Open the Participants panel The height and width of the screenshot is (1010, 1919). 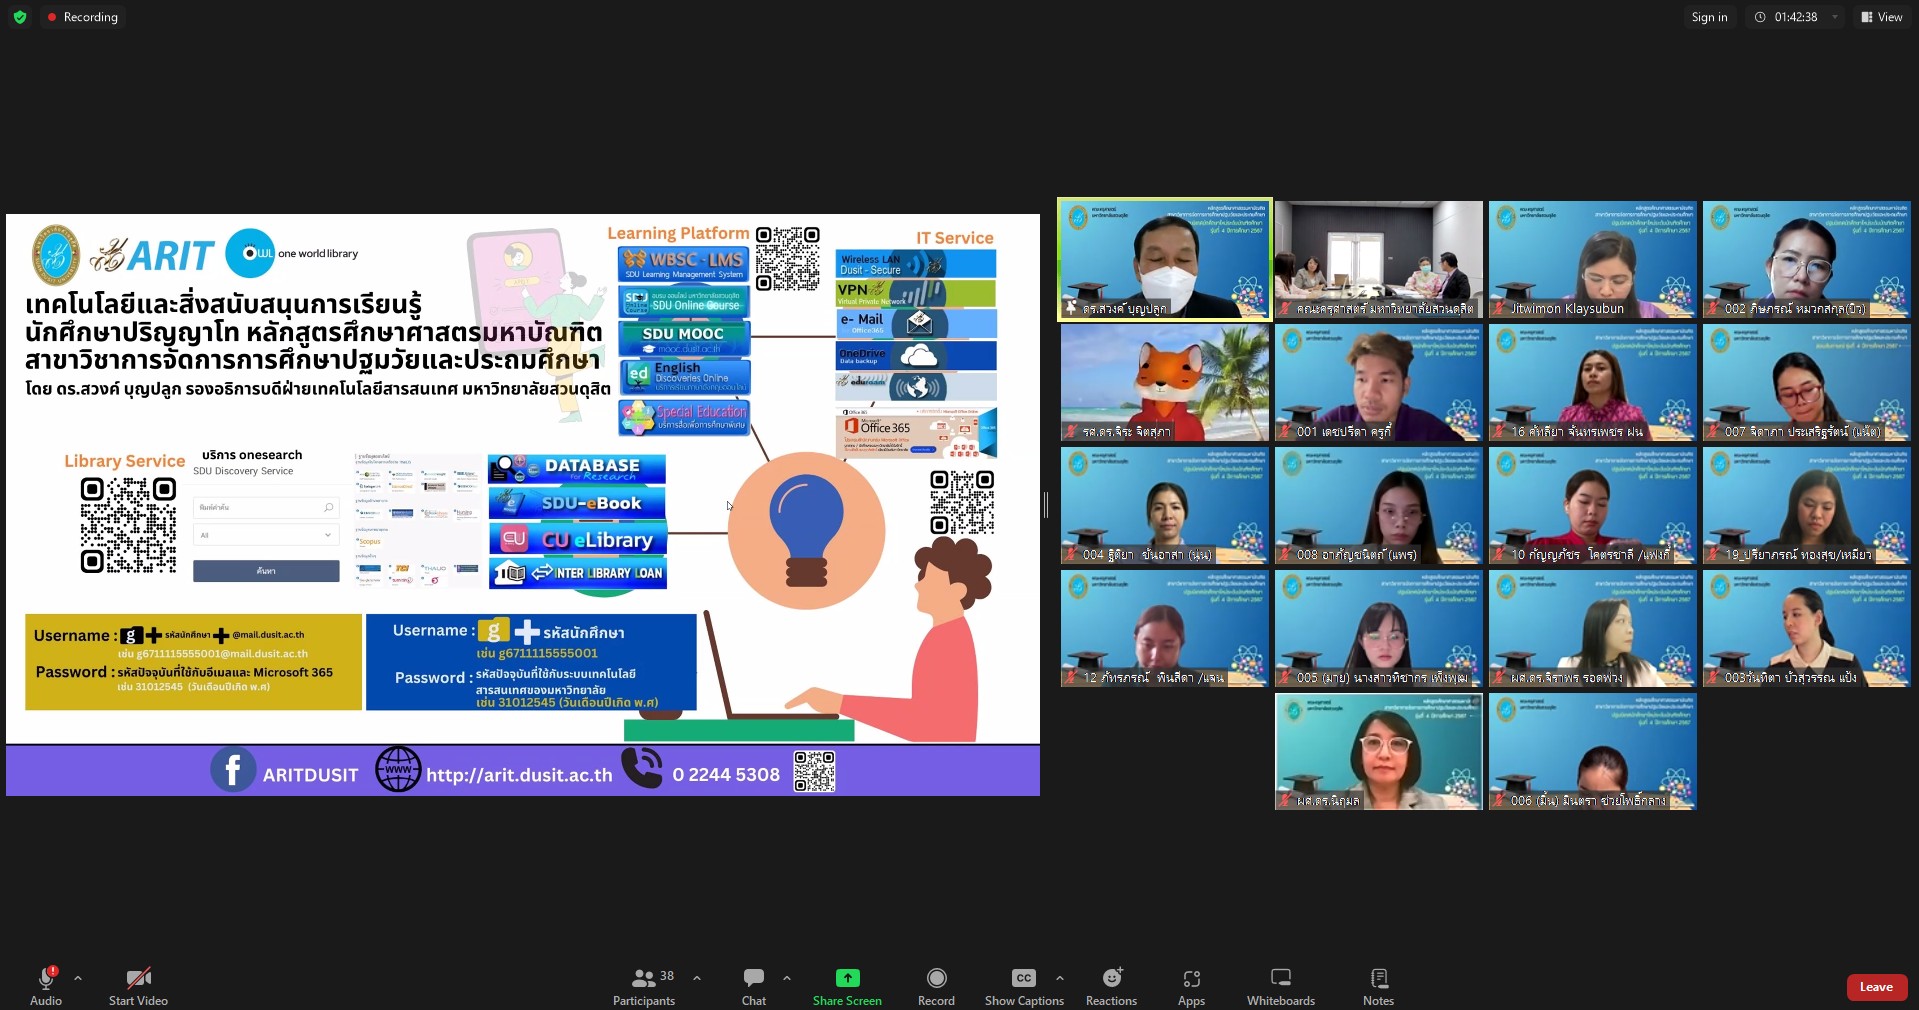tap(644, 985)
